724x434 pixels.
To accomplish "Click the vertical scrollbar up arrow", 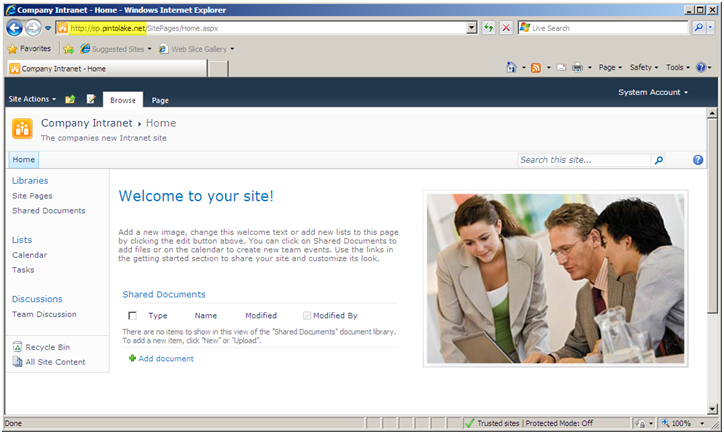I will coord(712,113).
